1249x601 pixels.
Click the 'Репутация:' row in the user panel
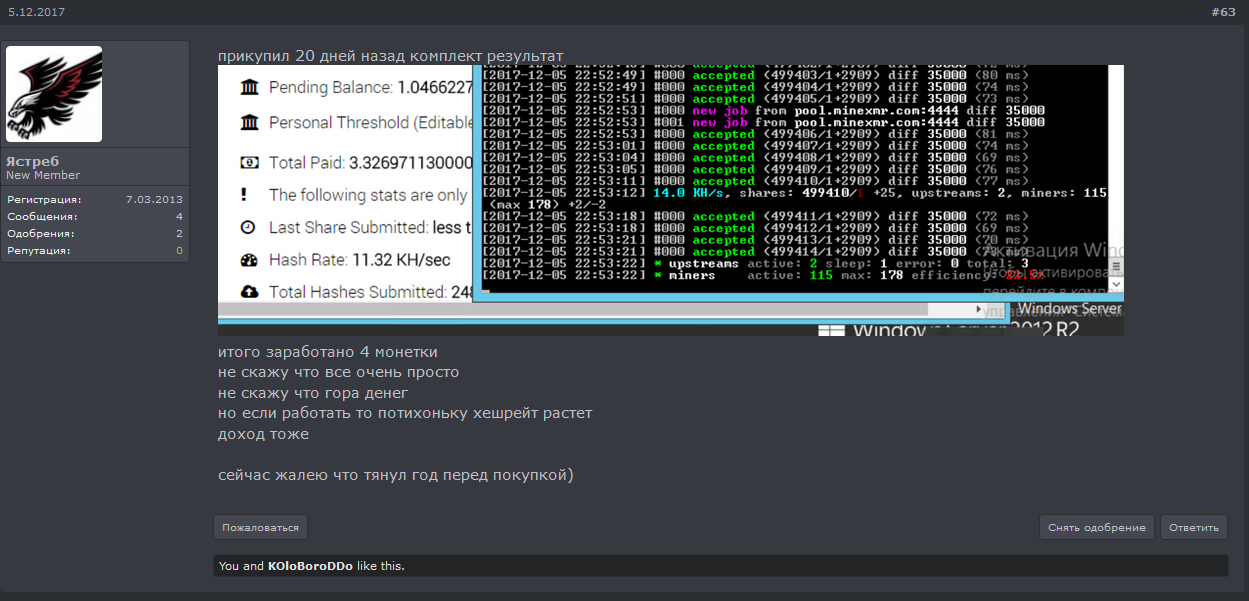point(95,250)
